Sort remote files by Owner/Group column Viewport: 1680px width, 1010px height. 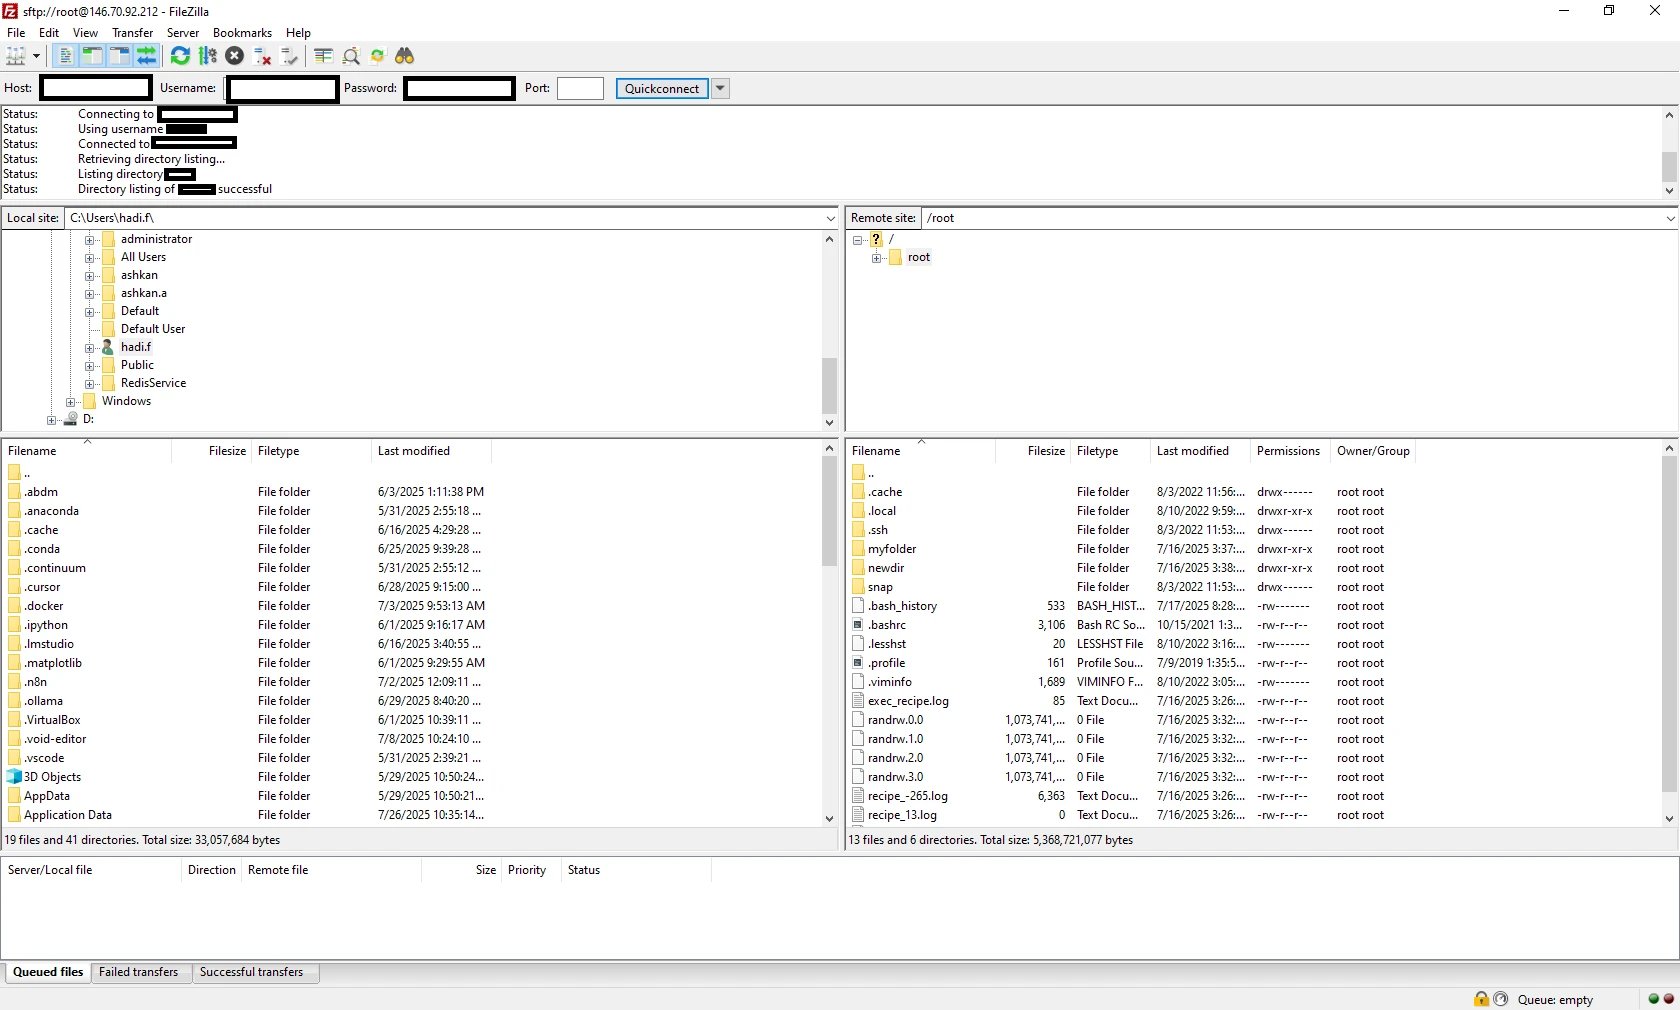pos(1373,451)
